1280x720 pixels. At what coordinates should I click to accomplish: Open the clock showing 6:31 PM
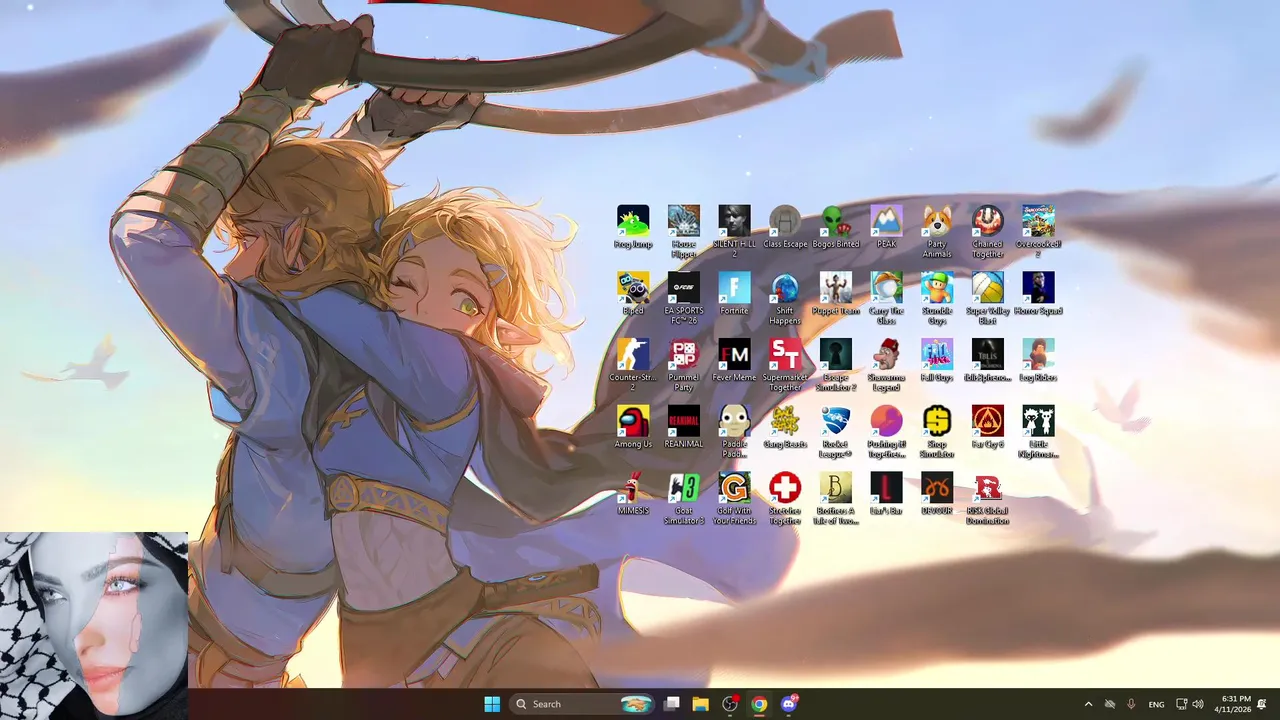tap(1232, 704)
